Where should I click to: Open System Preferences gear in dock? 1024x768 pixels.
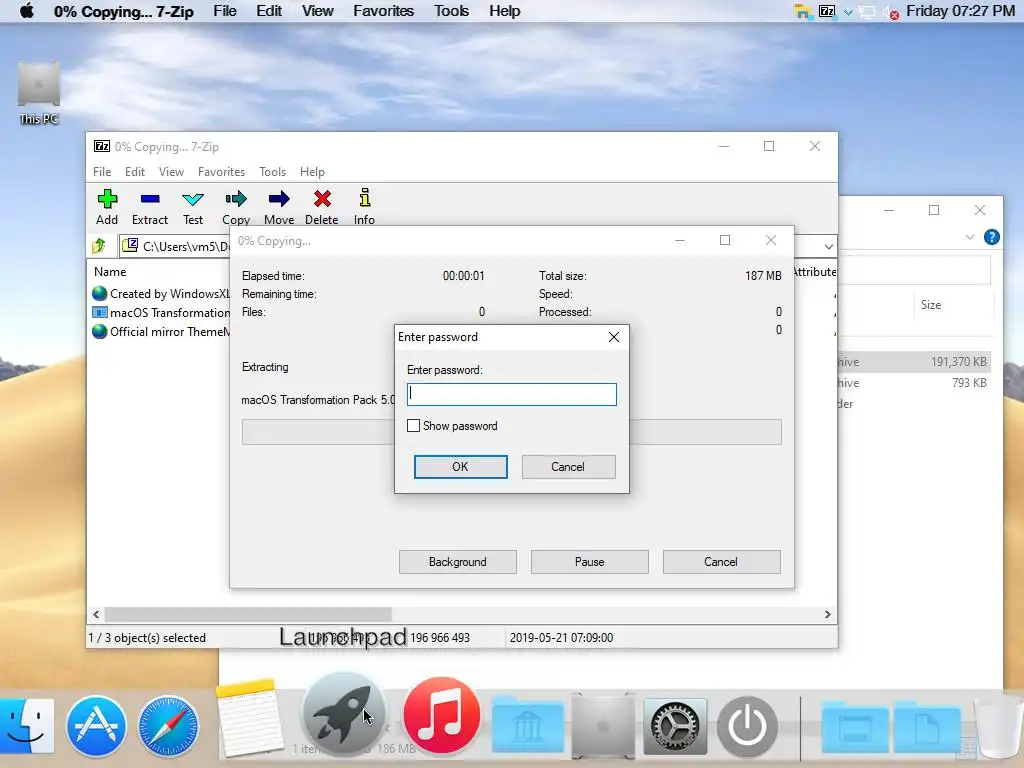coord(675,726)
